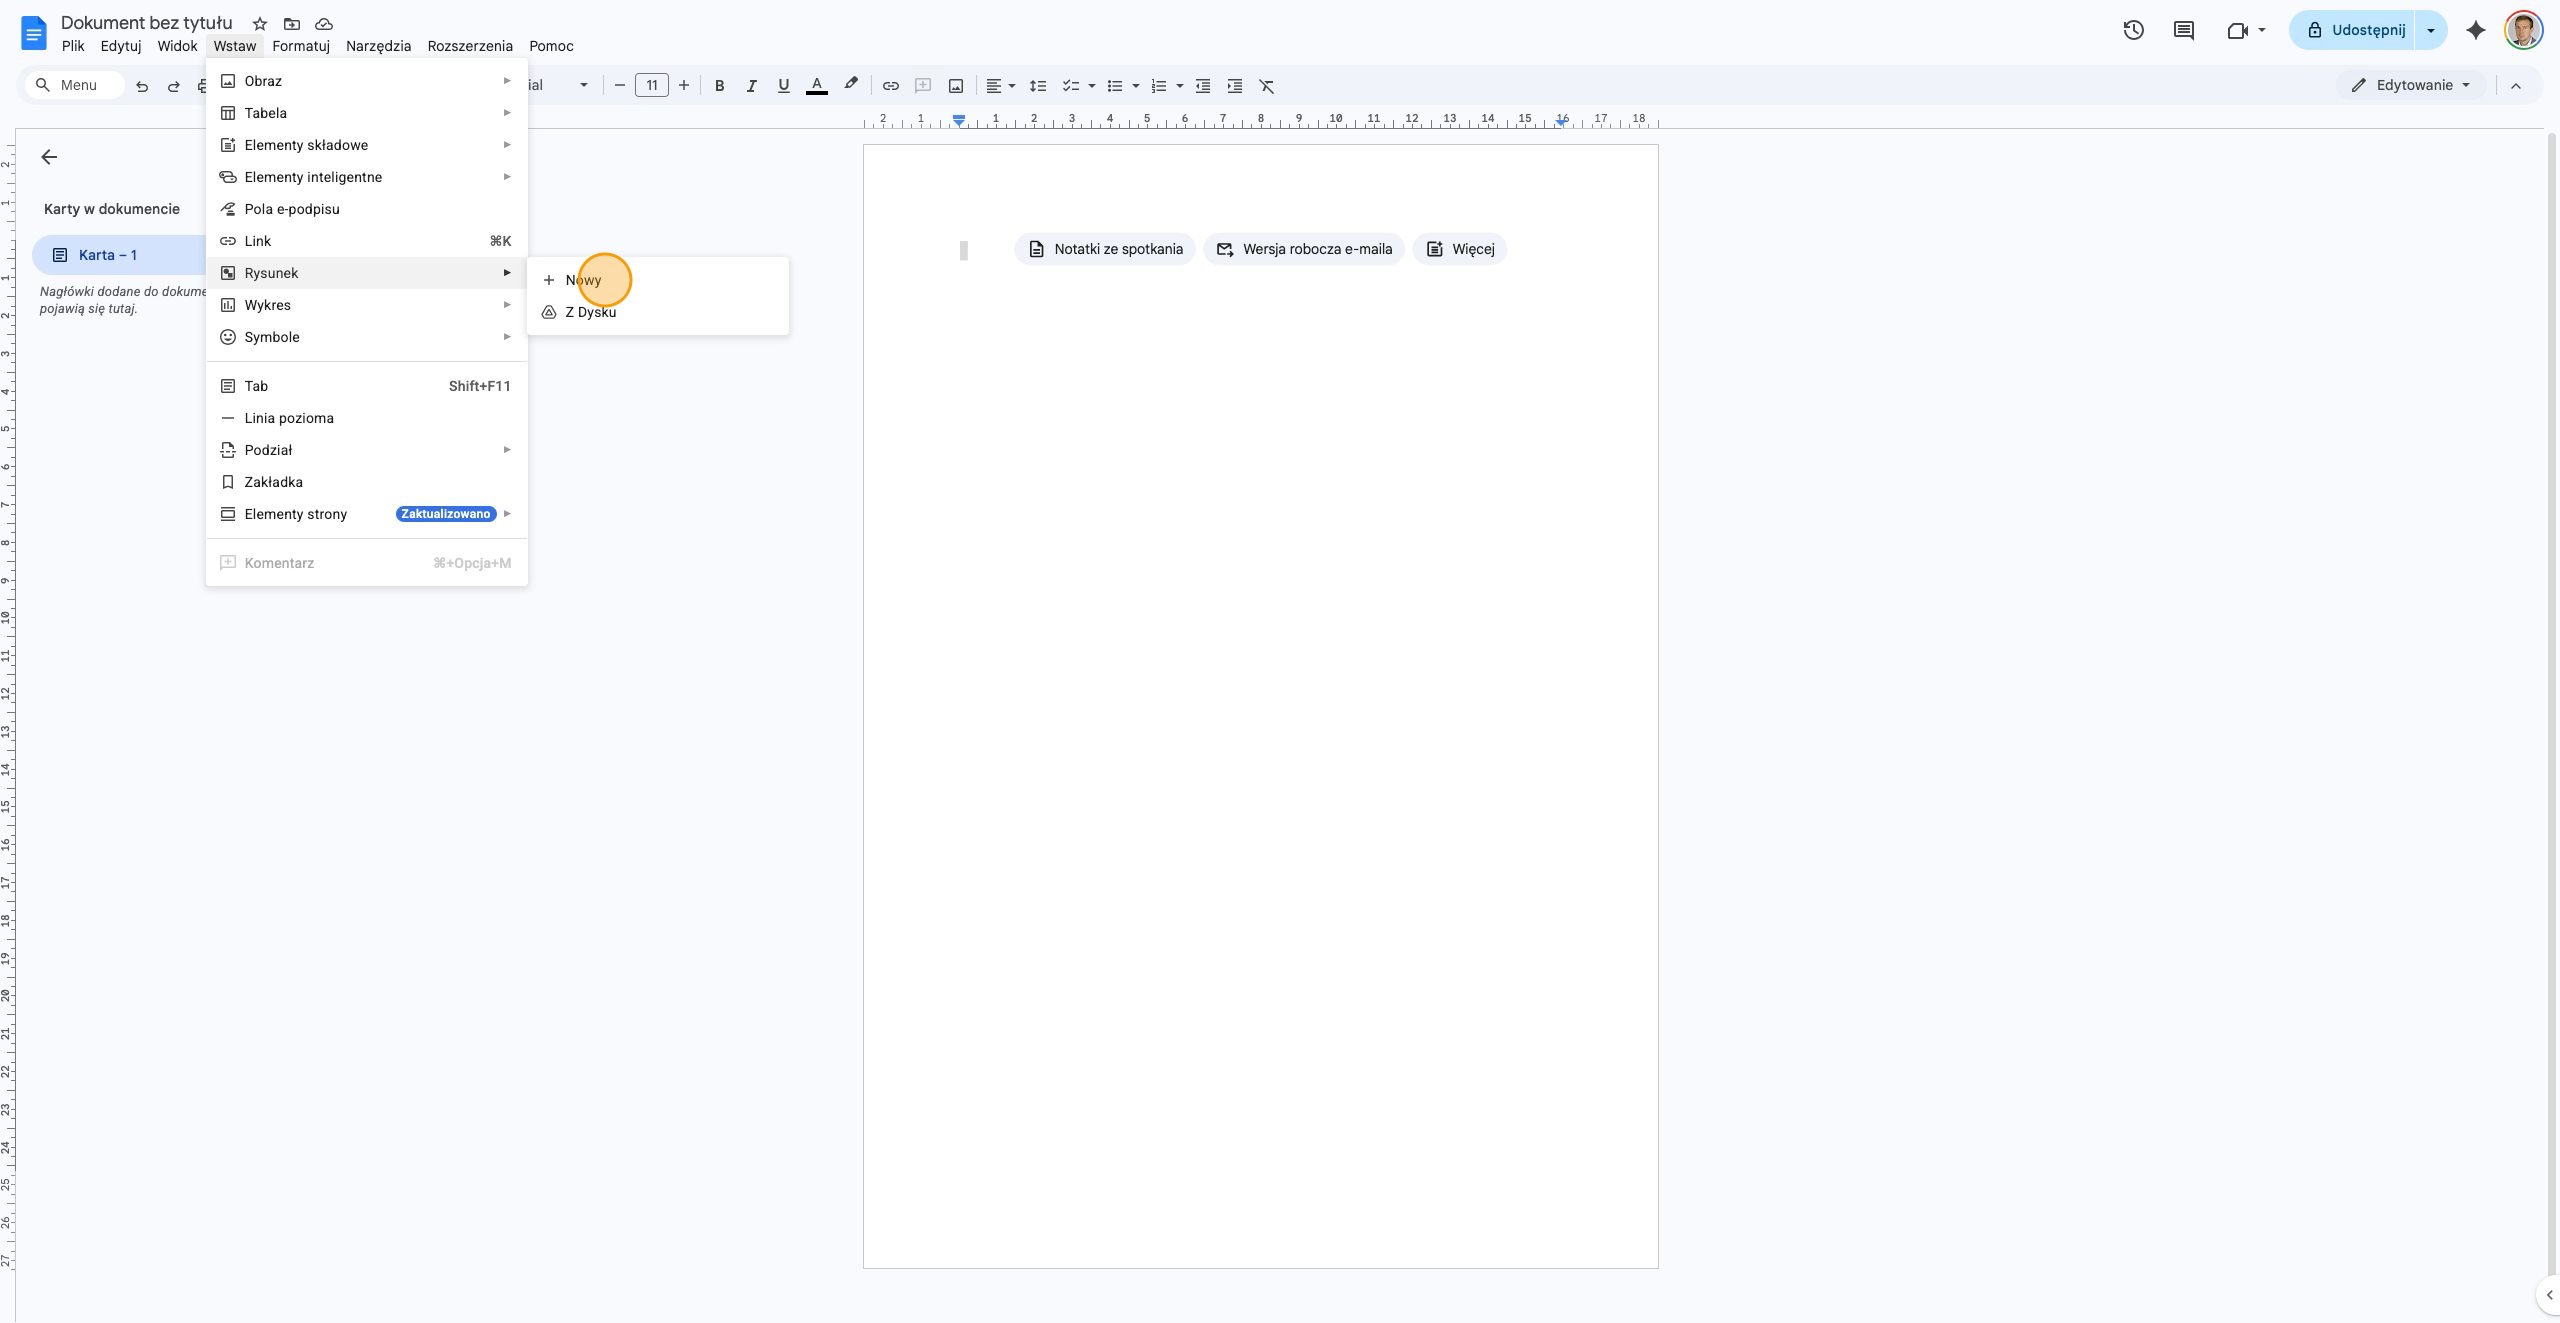
Task: Select the Karta – 1 tab
Action: click(119, 255)
